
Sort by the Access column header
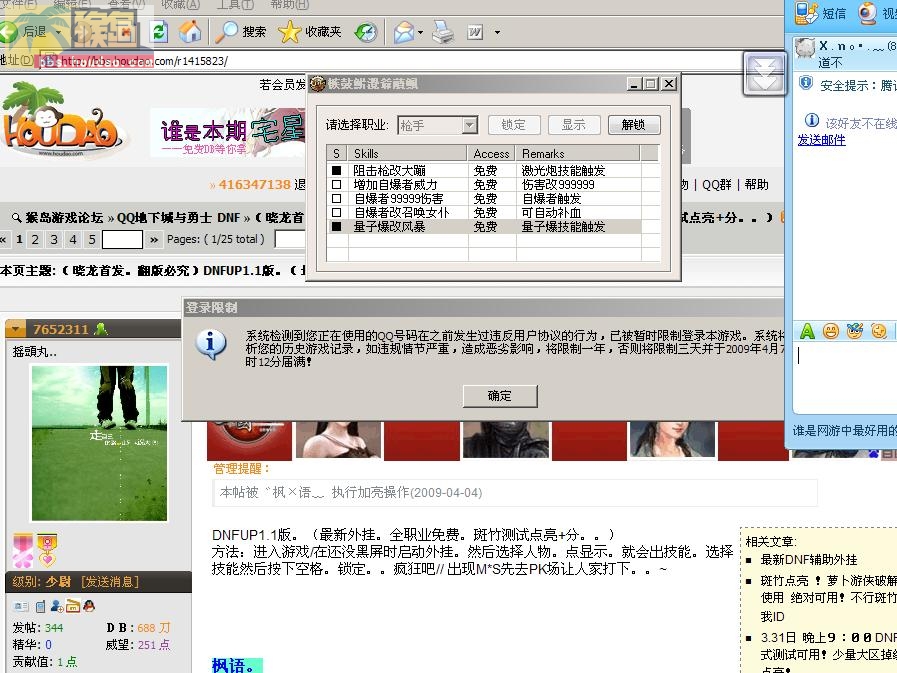click(491, 153)
